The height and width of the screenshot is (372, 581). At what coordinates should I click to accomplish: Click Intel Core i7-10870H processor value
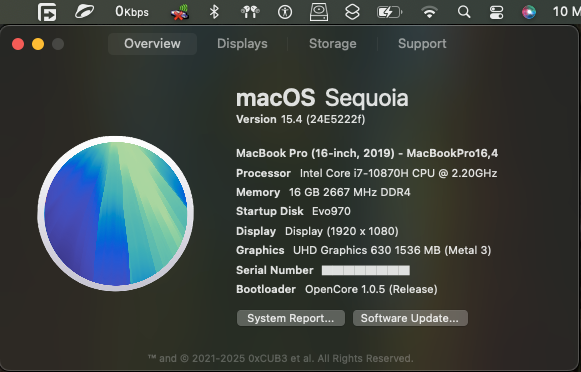click(398, 173)
